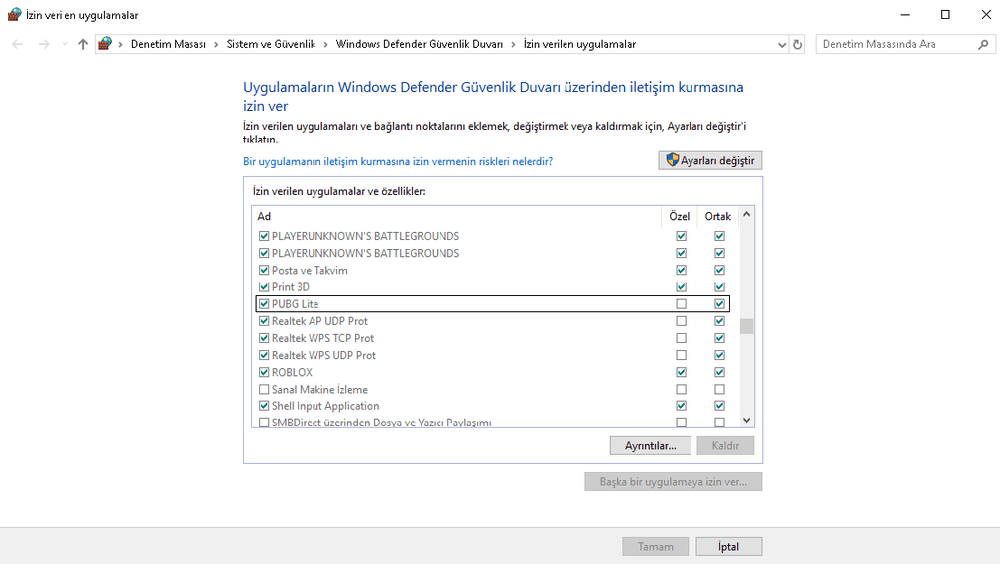Image resolution: width=1000 pixels, height=564 pixels.
Task: Enable PUBG Lite Özel checkbox
Action: pyautogui.click(x=681, y=304)
